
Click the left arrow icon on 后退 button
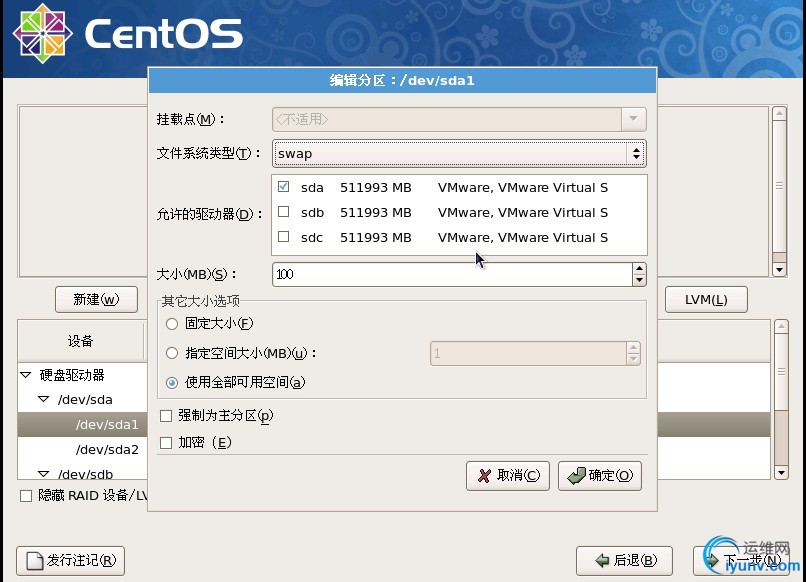[x=602, y=560]
